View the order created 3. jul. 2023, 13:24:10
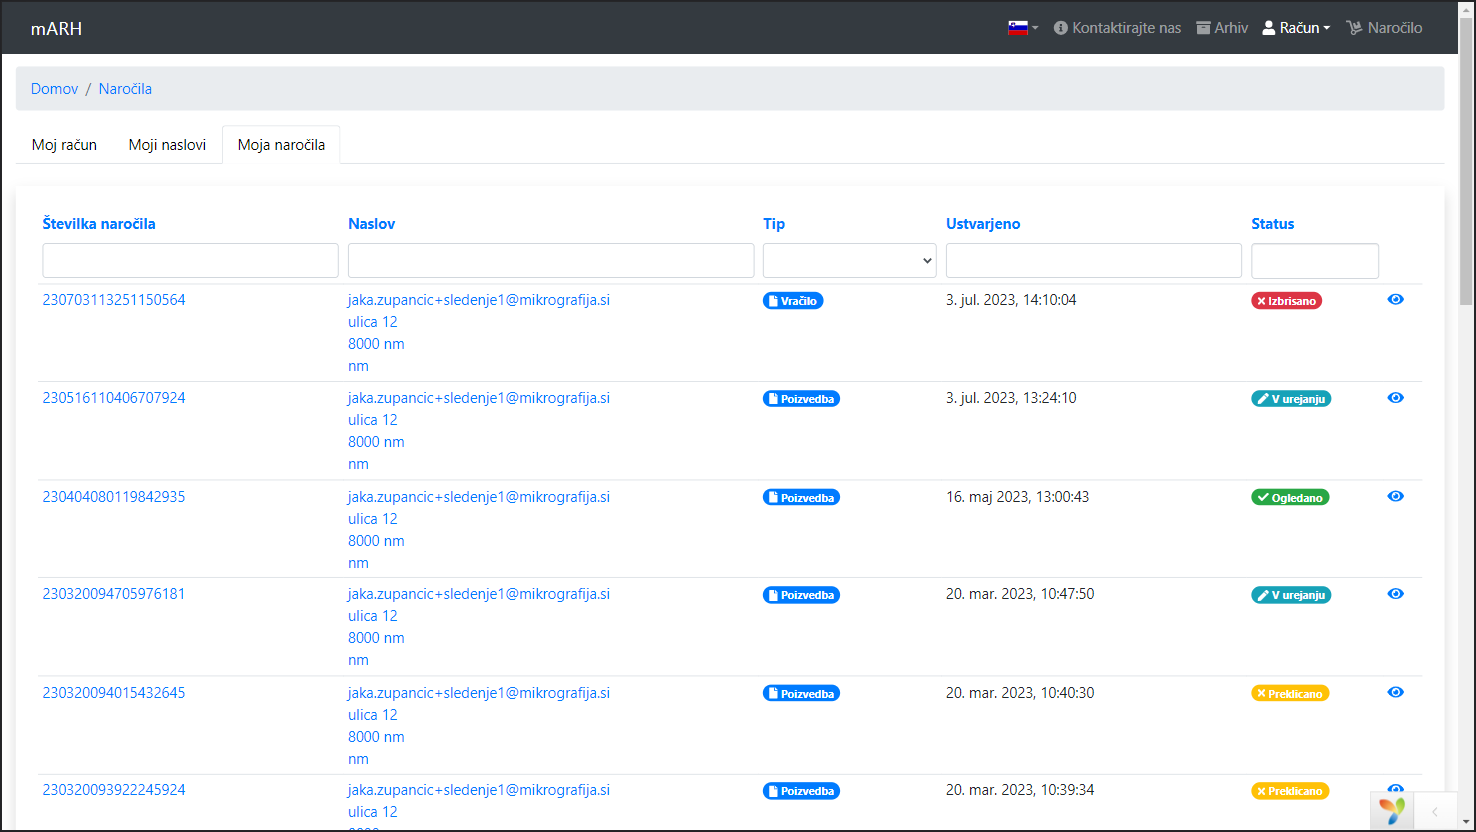Viewport: 1476px width, 832px height. pyautogui.click(x=1395, y=397)
